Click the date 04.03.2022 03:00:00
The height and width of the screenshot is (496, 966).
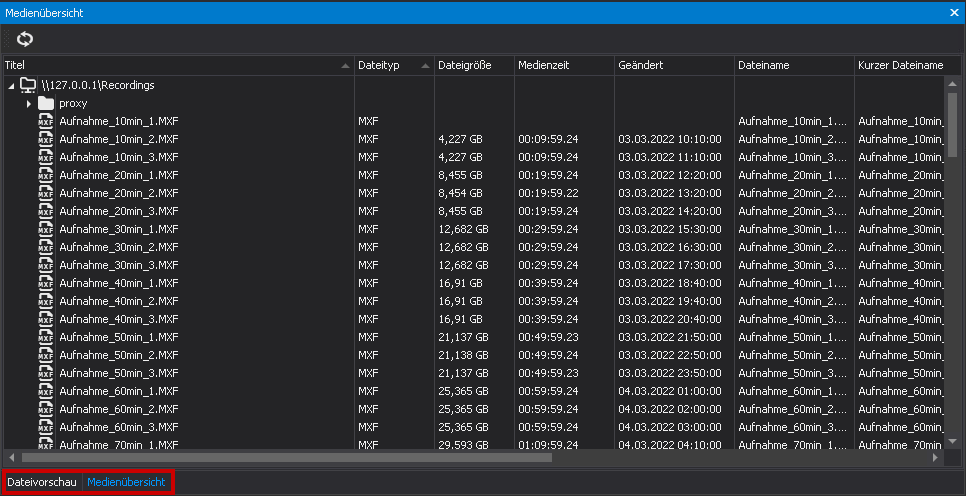670,428
